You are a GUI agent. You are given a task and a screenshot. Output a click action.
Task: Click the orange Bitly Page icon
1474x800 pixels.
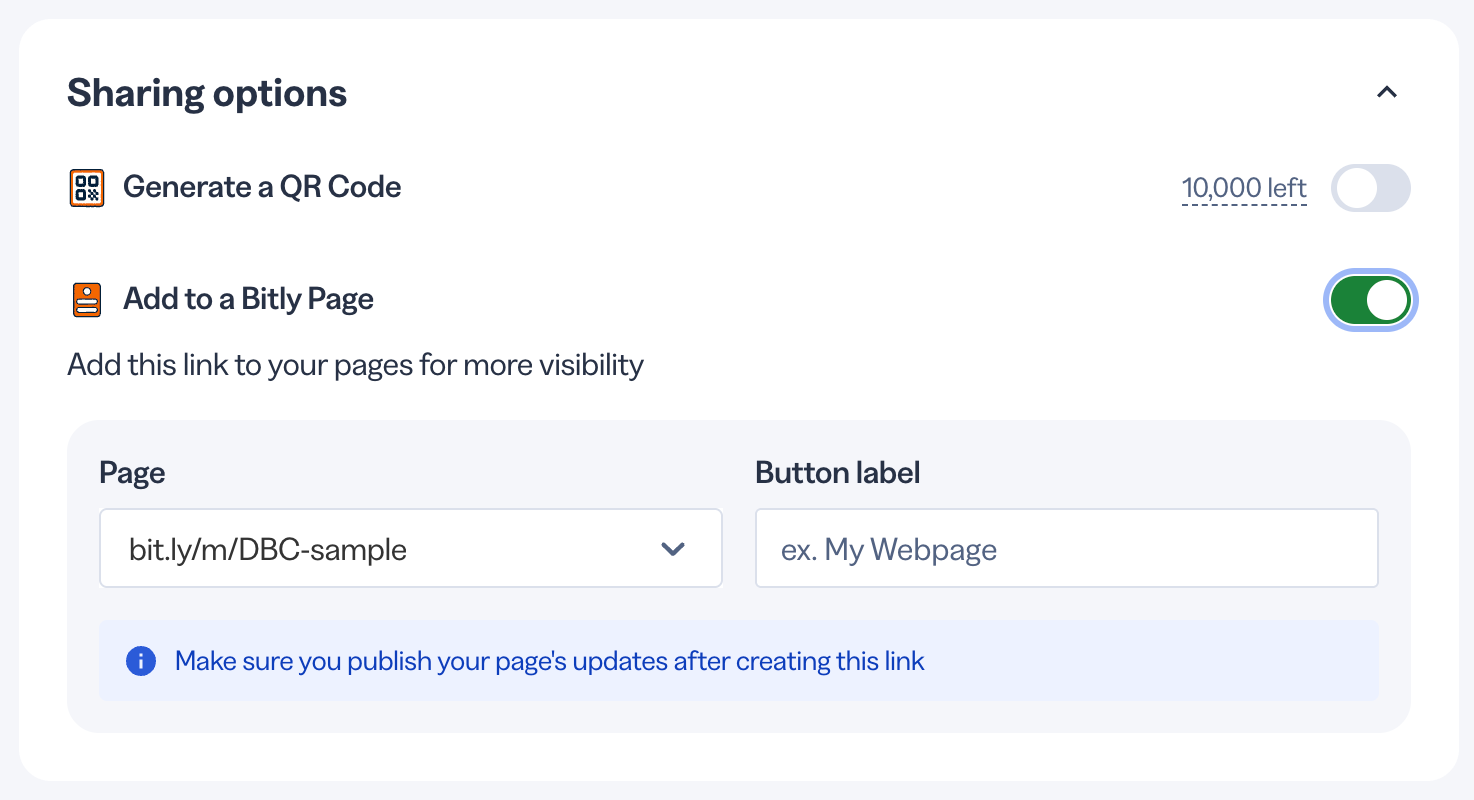[87, 300]
